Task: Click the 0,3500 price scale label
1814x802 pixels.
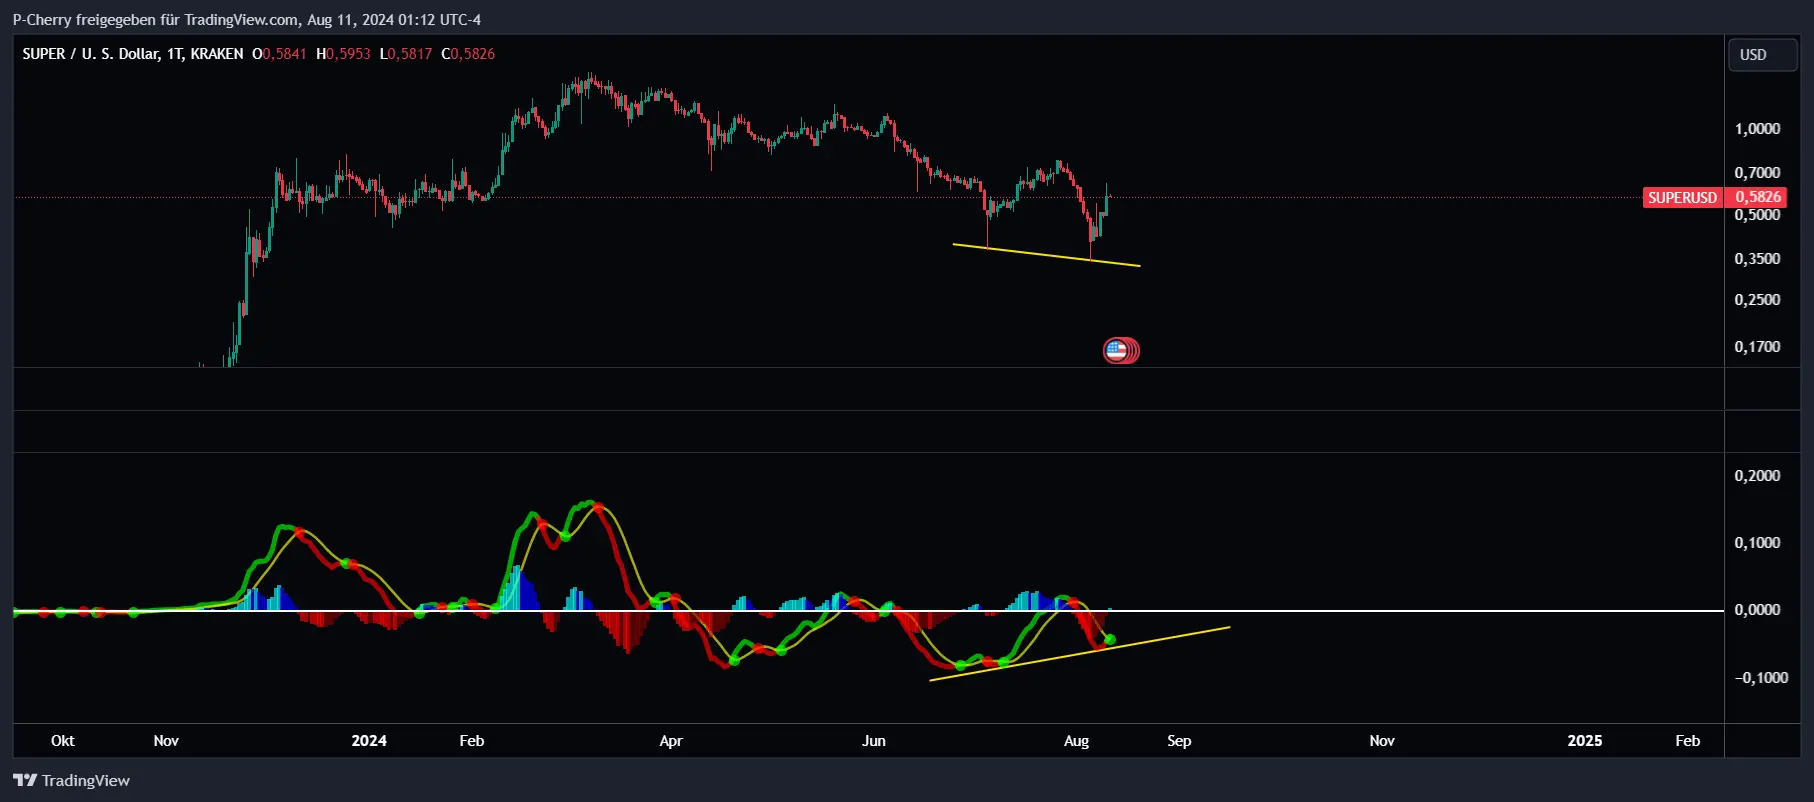Action: (1757, 259)
